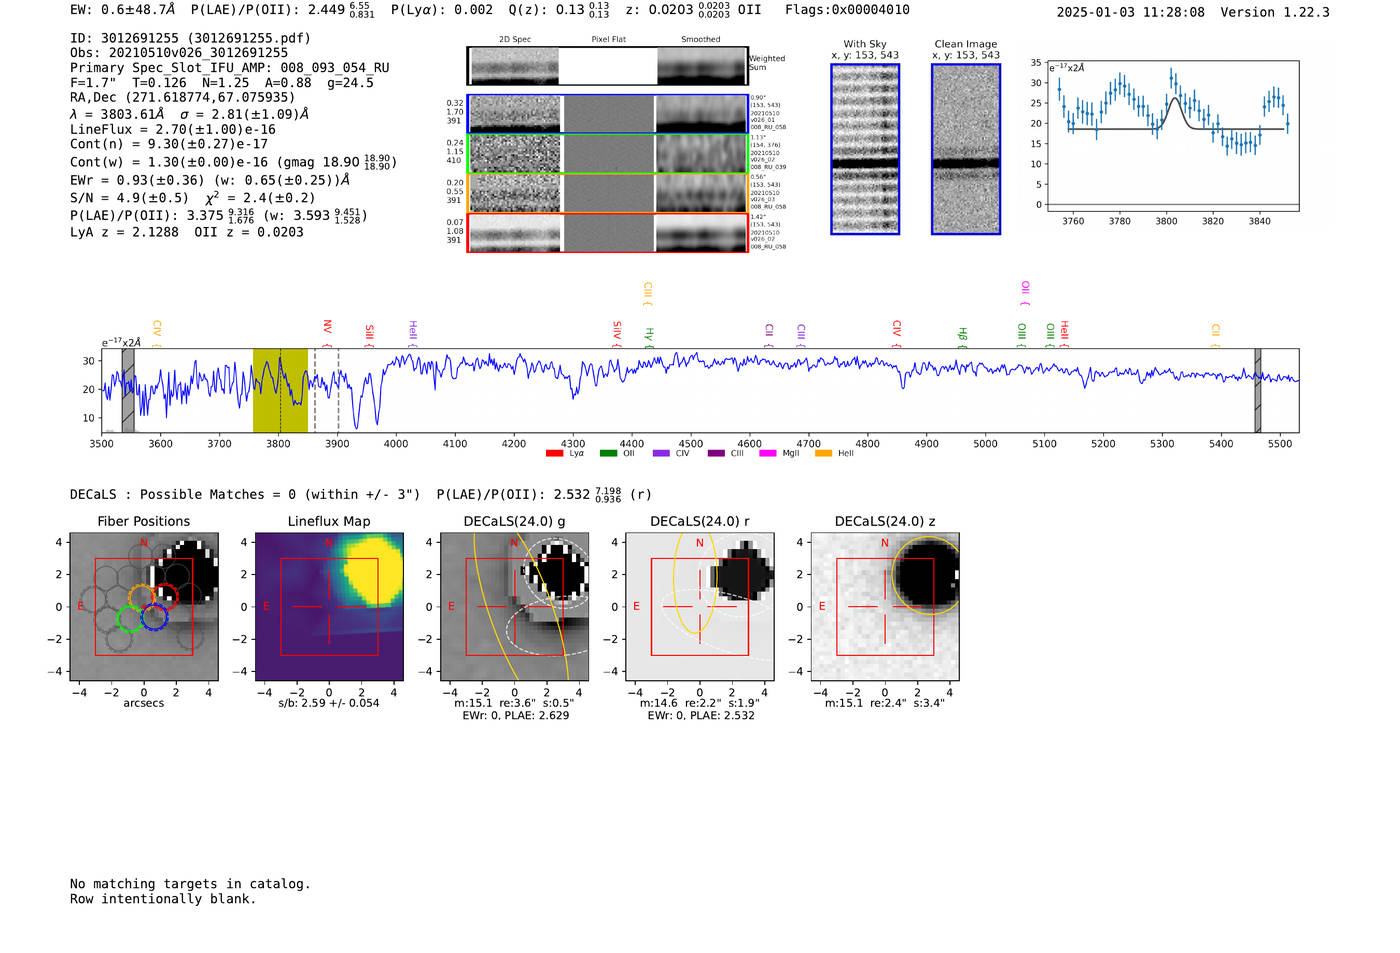
Task: Click the magenta MgII legend swatch
Action: 767,454
